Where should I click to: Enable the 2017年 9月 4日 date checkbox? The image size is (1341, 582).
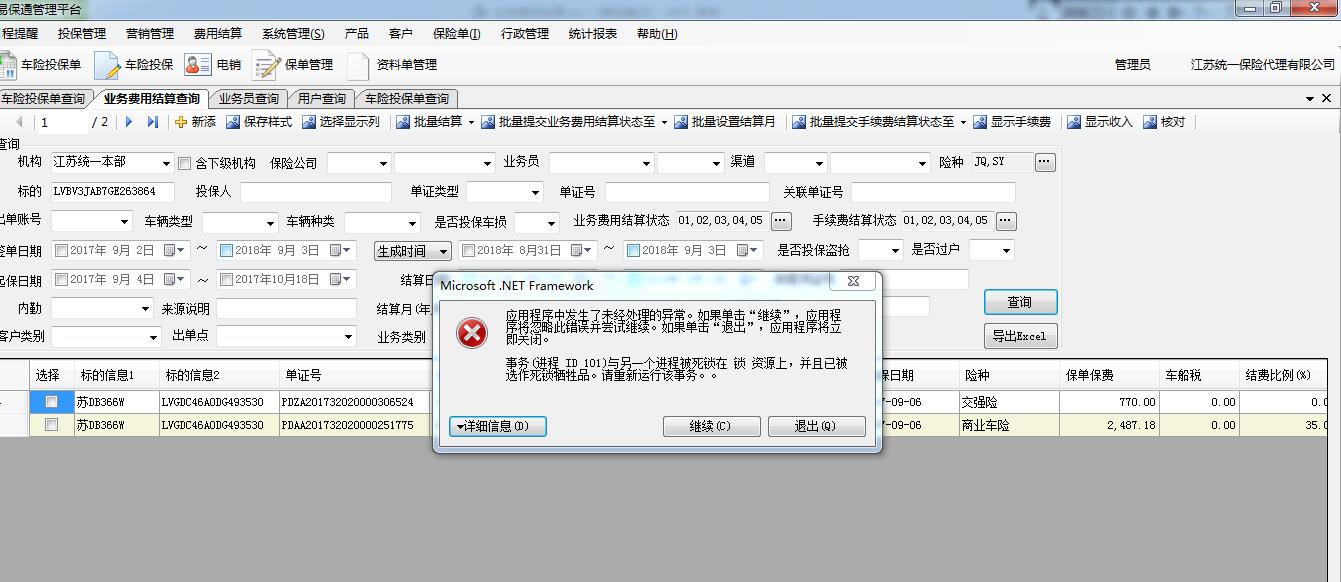(62, 279)
